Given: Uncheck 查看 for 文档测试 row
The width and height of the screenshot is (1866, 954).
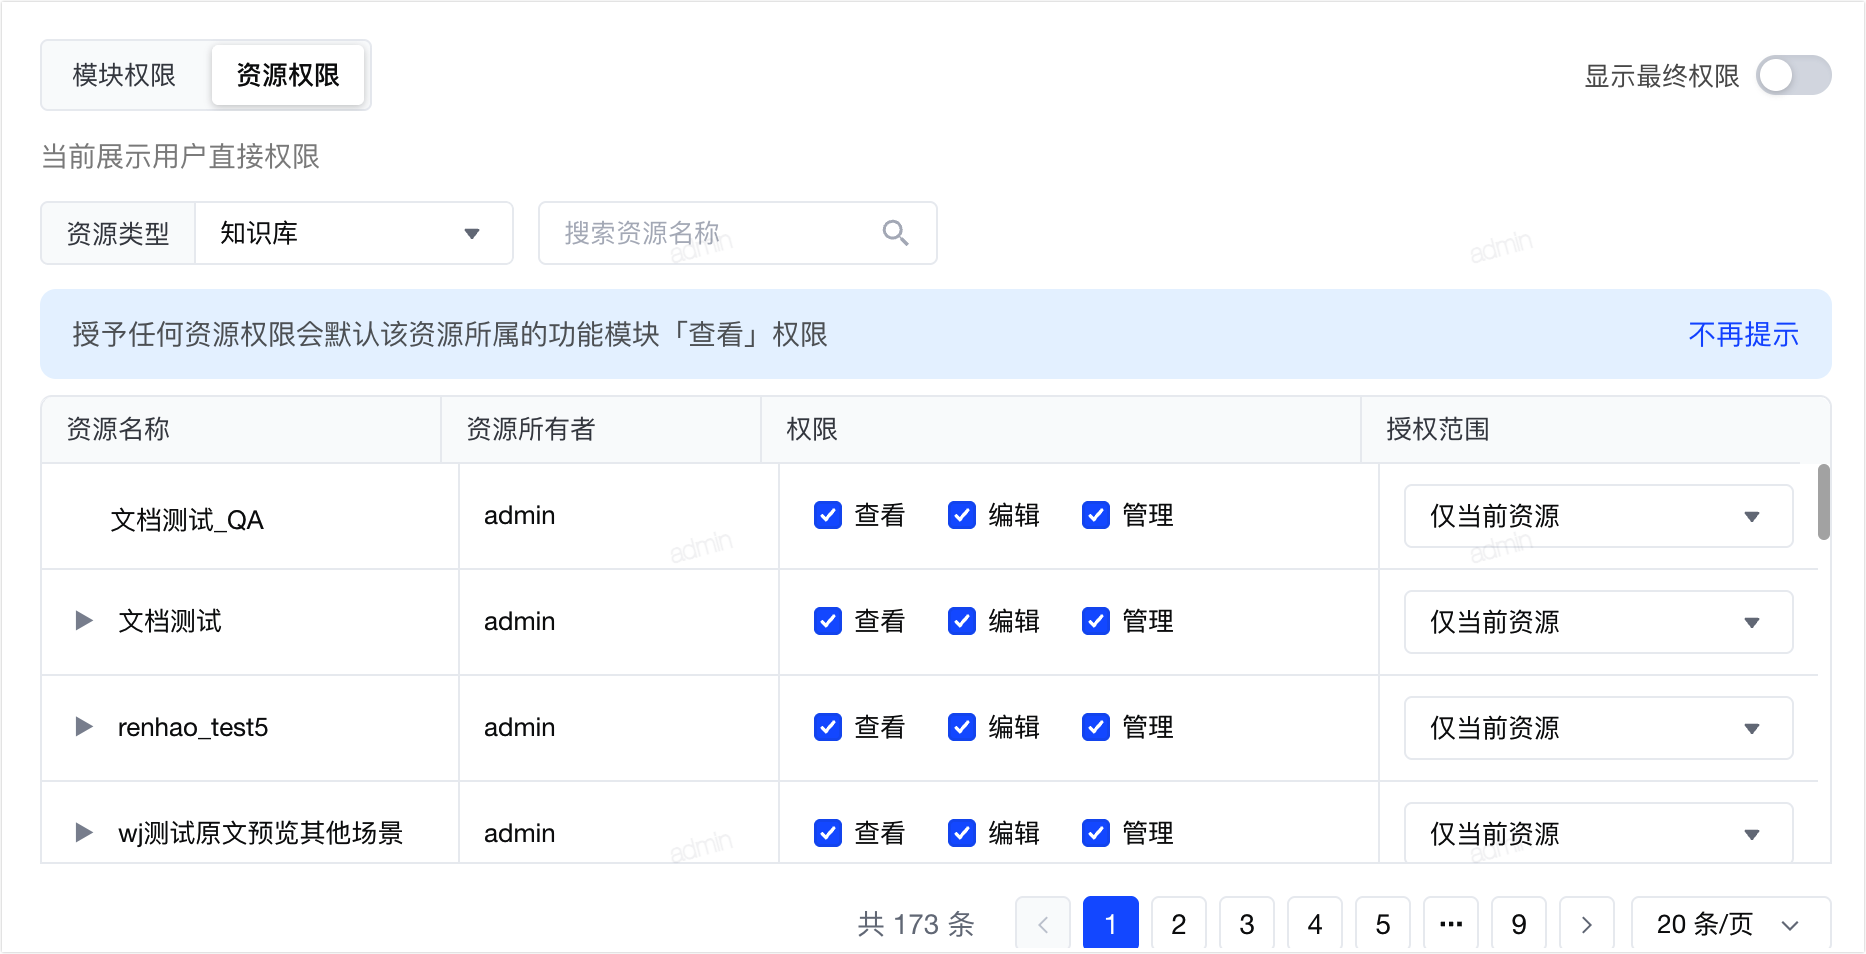Looking at the screenshot, I should coord(828,621).
